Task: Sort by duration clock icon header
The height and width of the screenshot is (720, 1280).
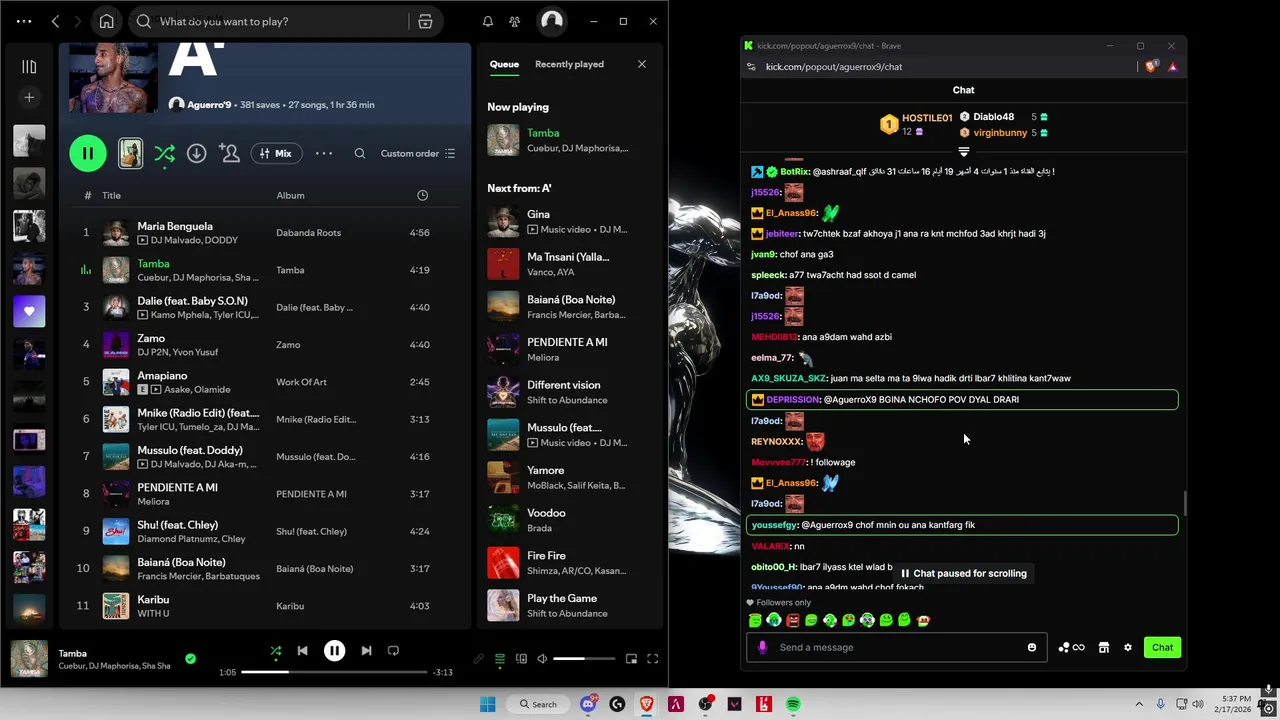Action: coord(422,195)
